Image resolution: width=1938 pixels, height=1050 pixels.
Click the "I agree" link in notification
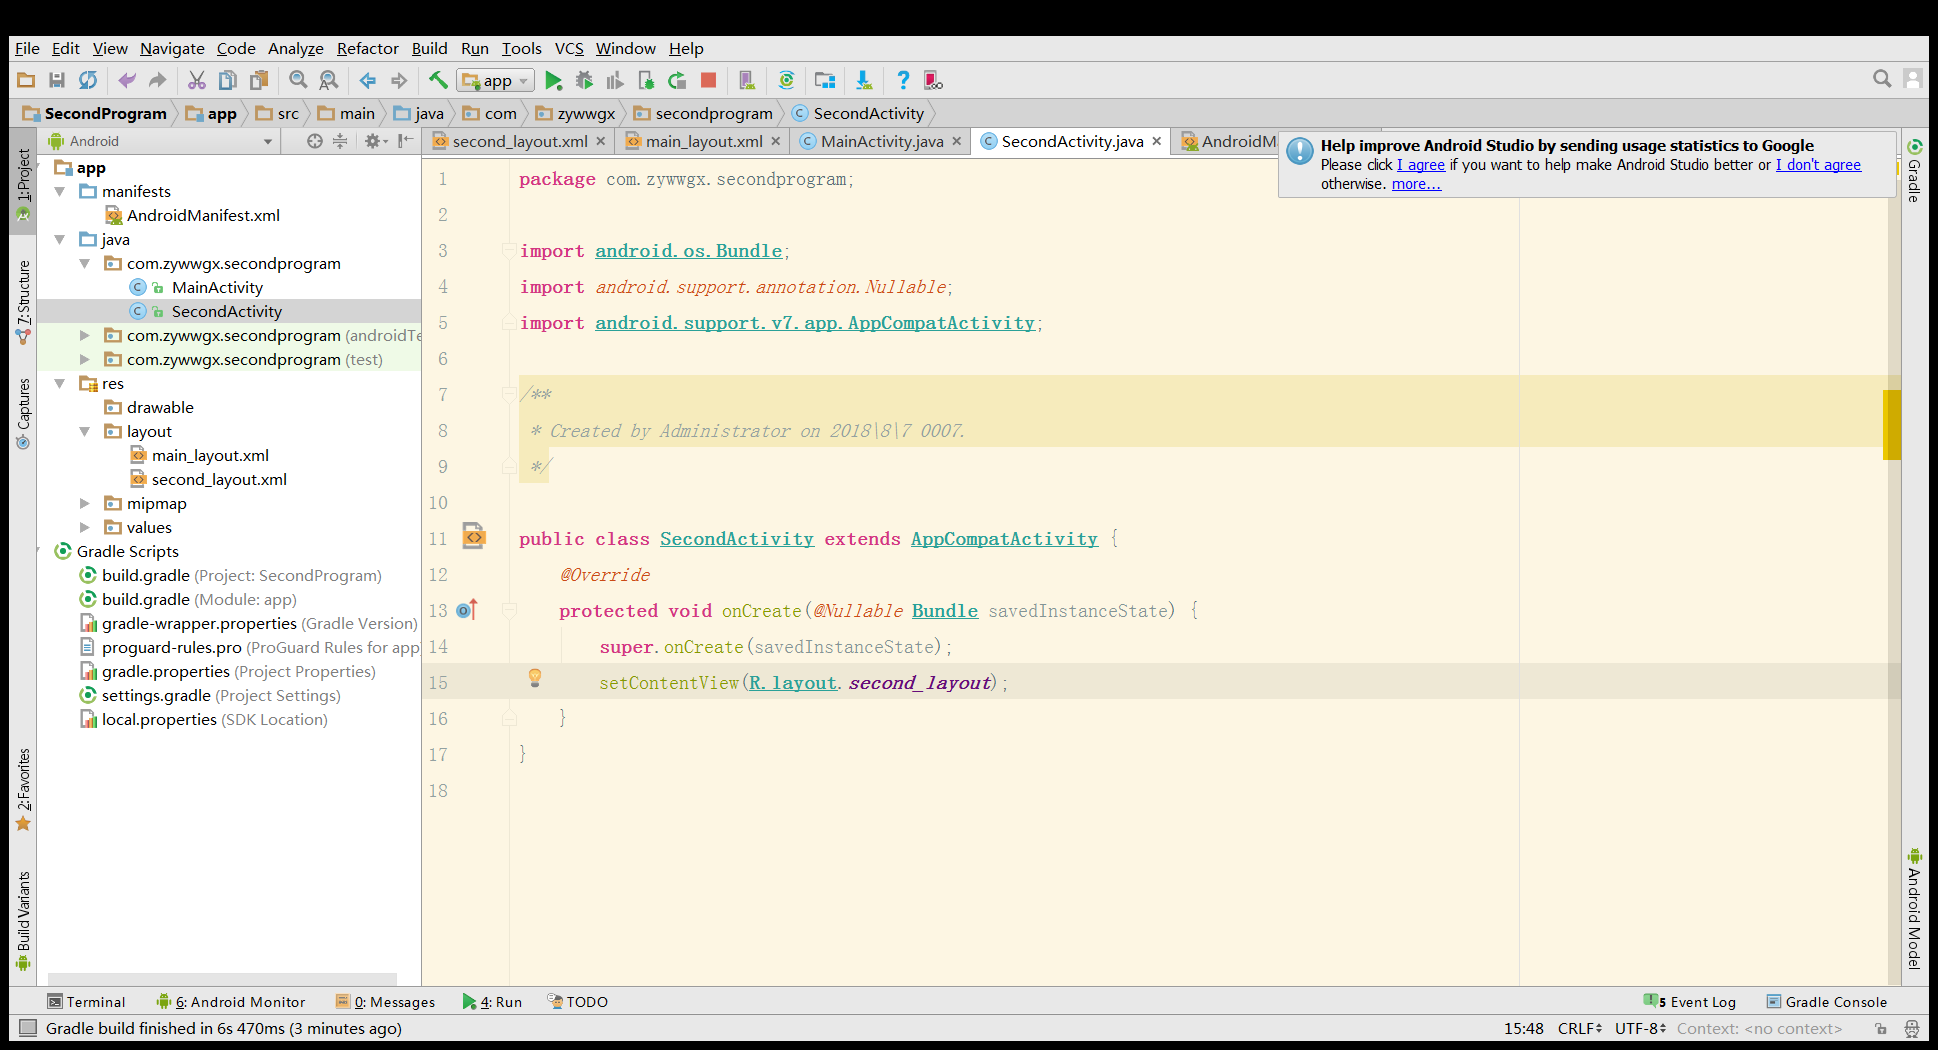[x=1420, y=165]
